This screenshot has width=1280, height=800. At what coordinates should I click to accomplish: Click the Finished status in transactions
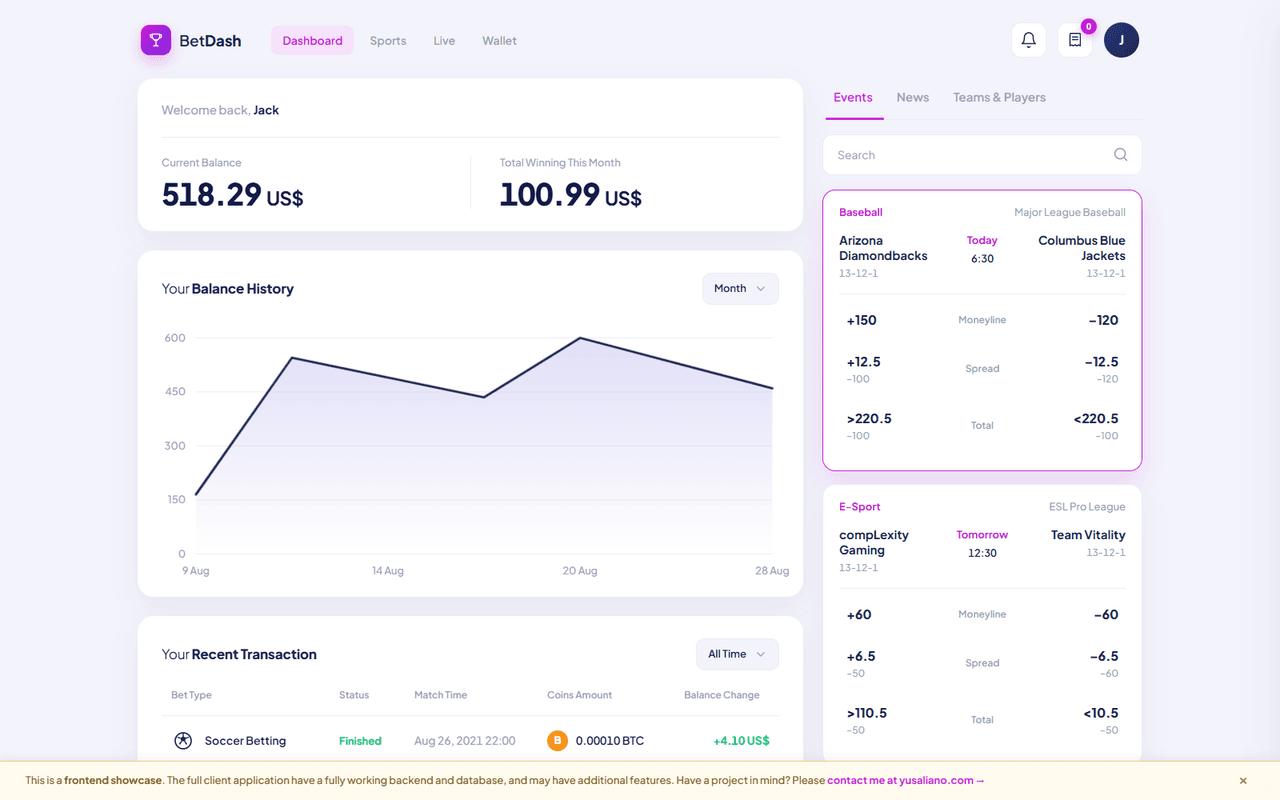click(x=360, y=741)
